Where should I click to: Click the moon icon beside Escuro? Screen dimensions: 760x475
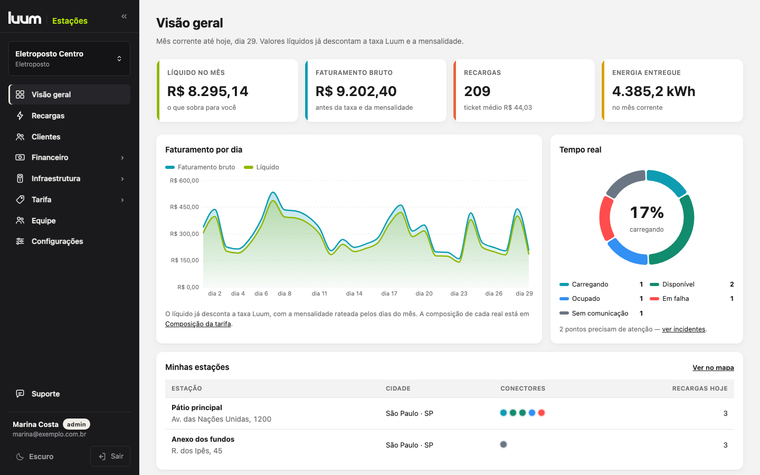pos(20,457)
